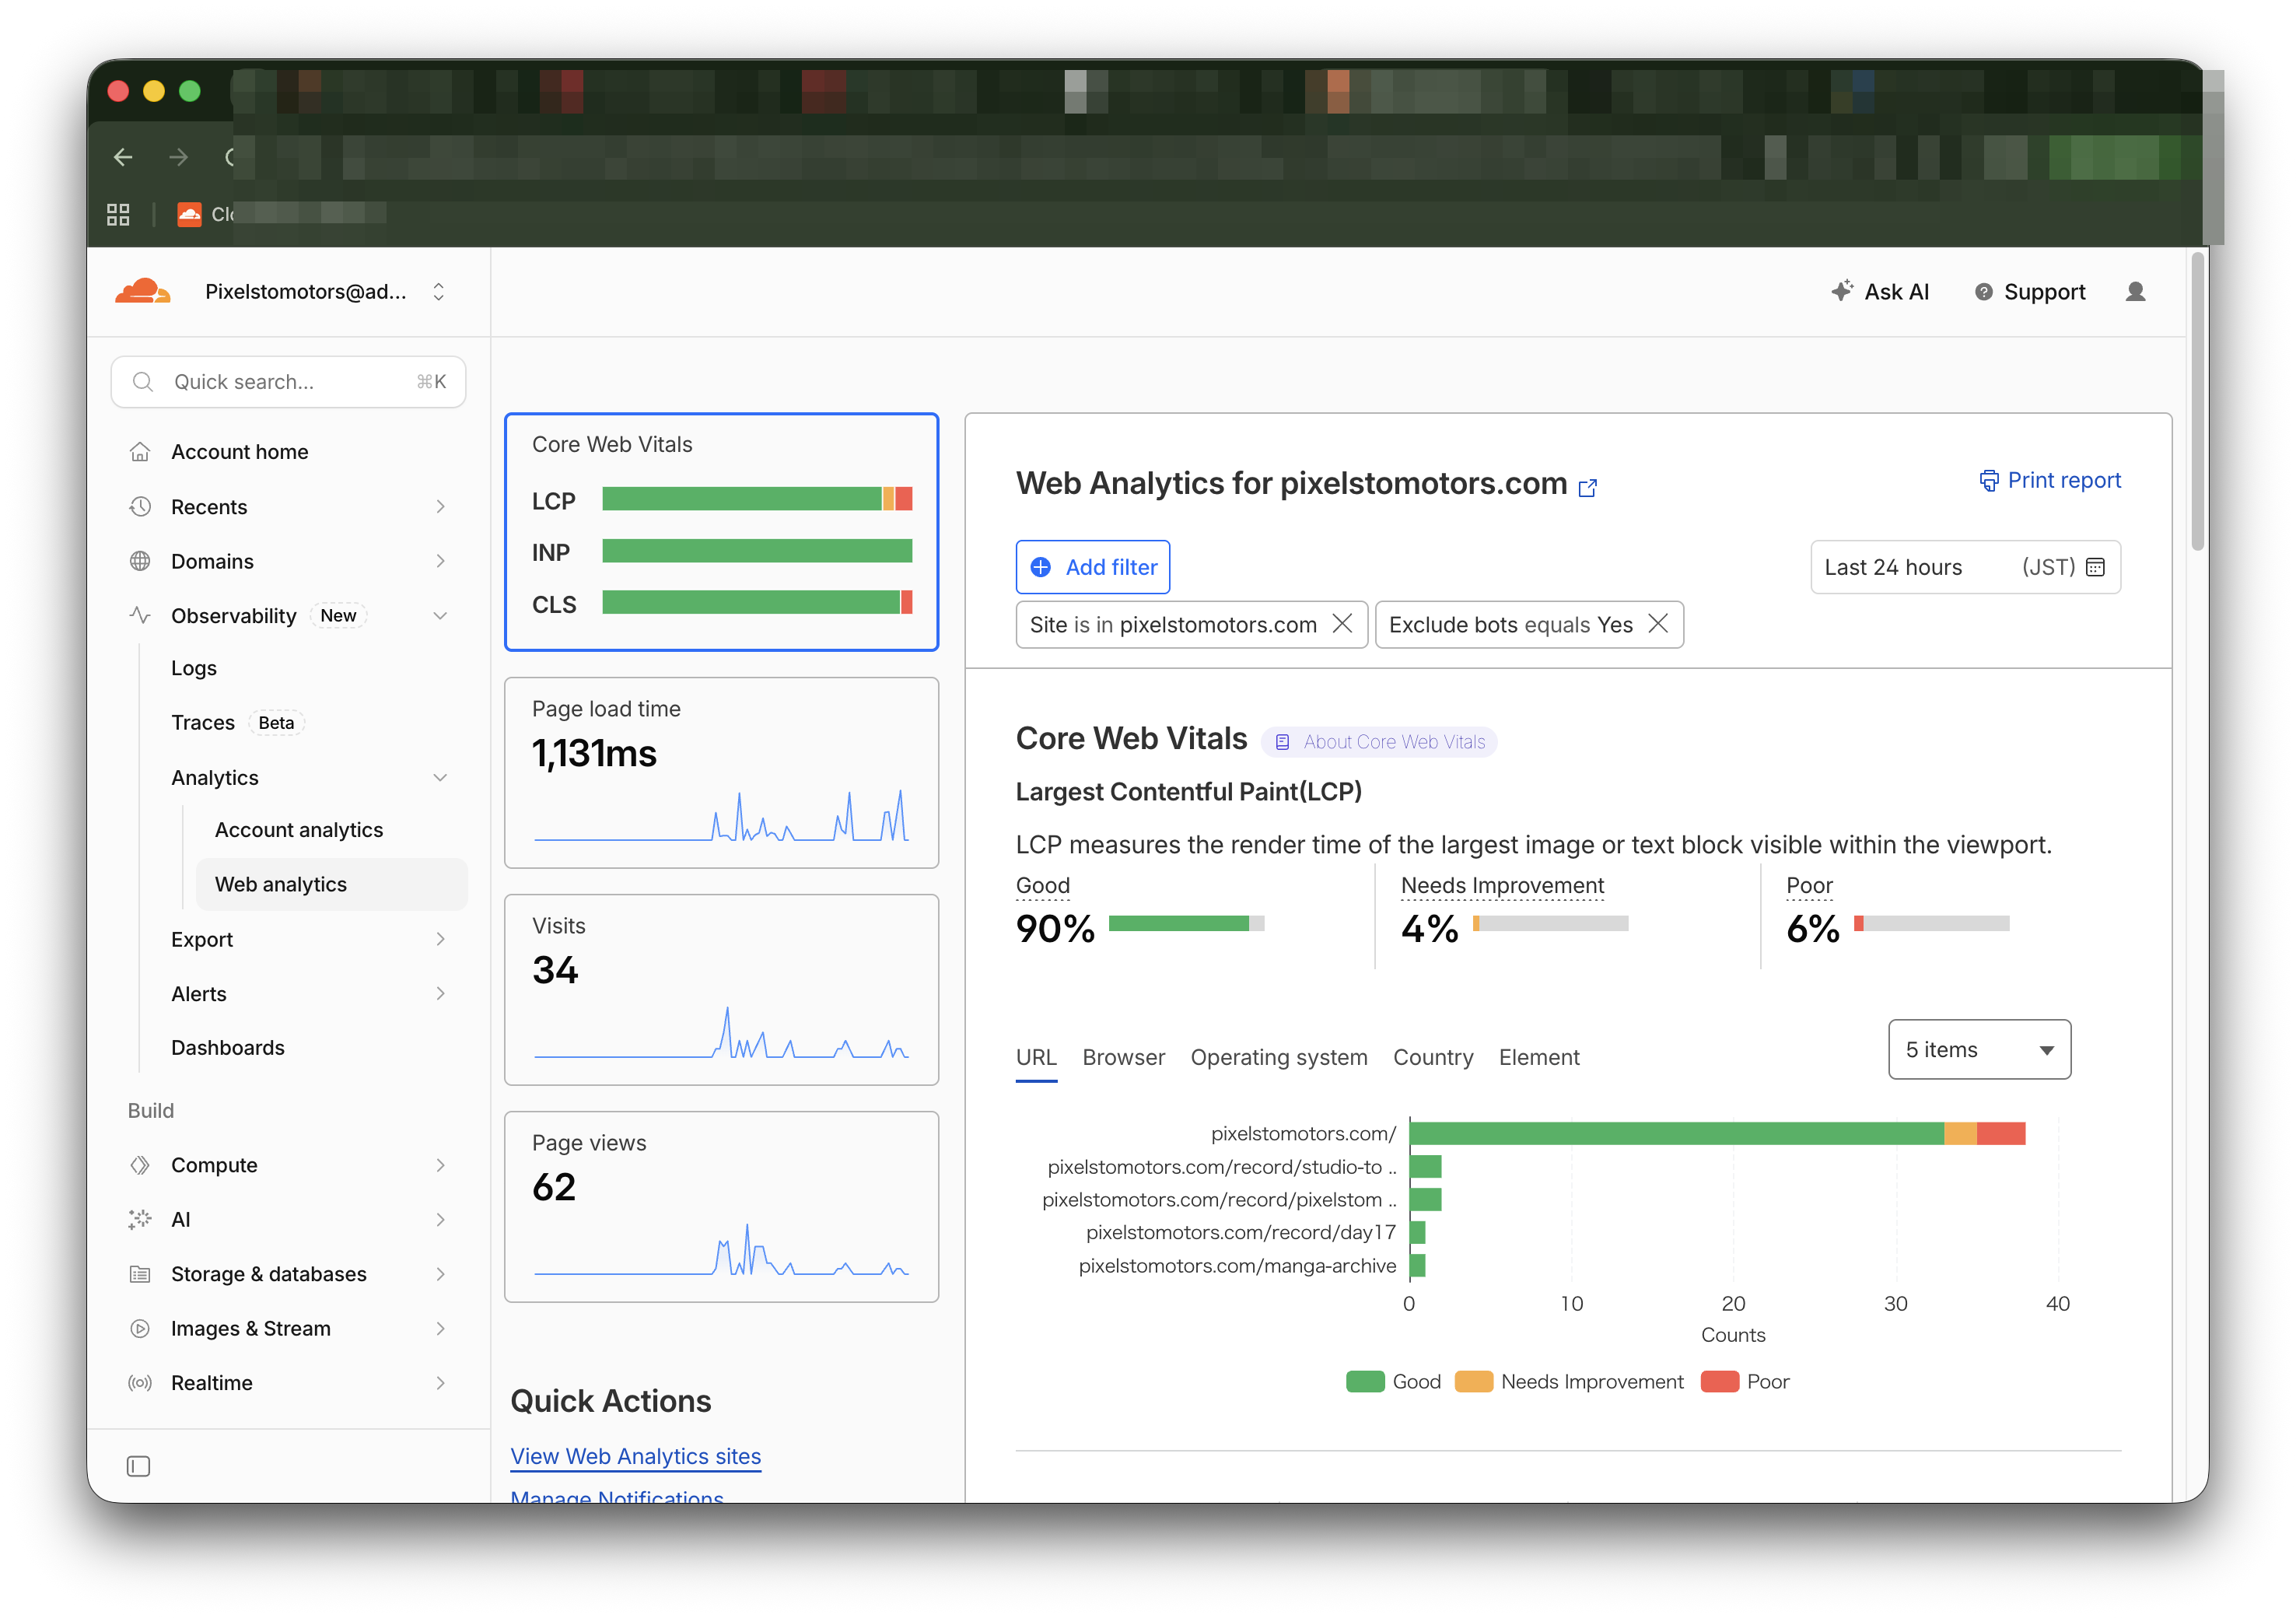Viewport: 2296px width, 1618px height.
Task: Click the Support help icon
Action: [x=1984, y=292]
